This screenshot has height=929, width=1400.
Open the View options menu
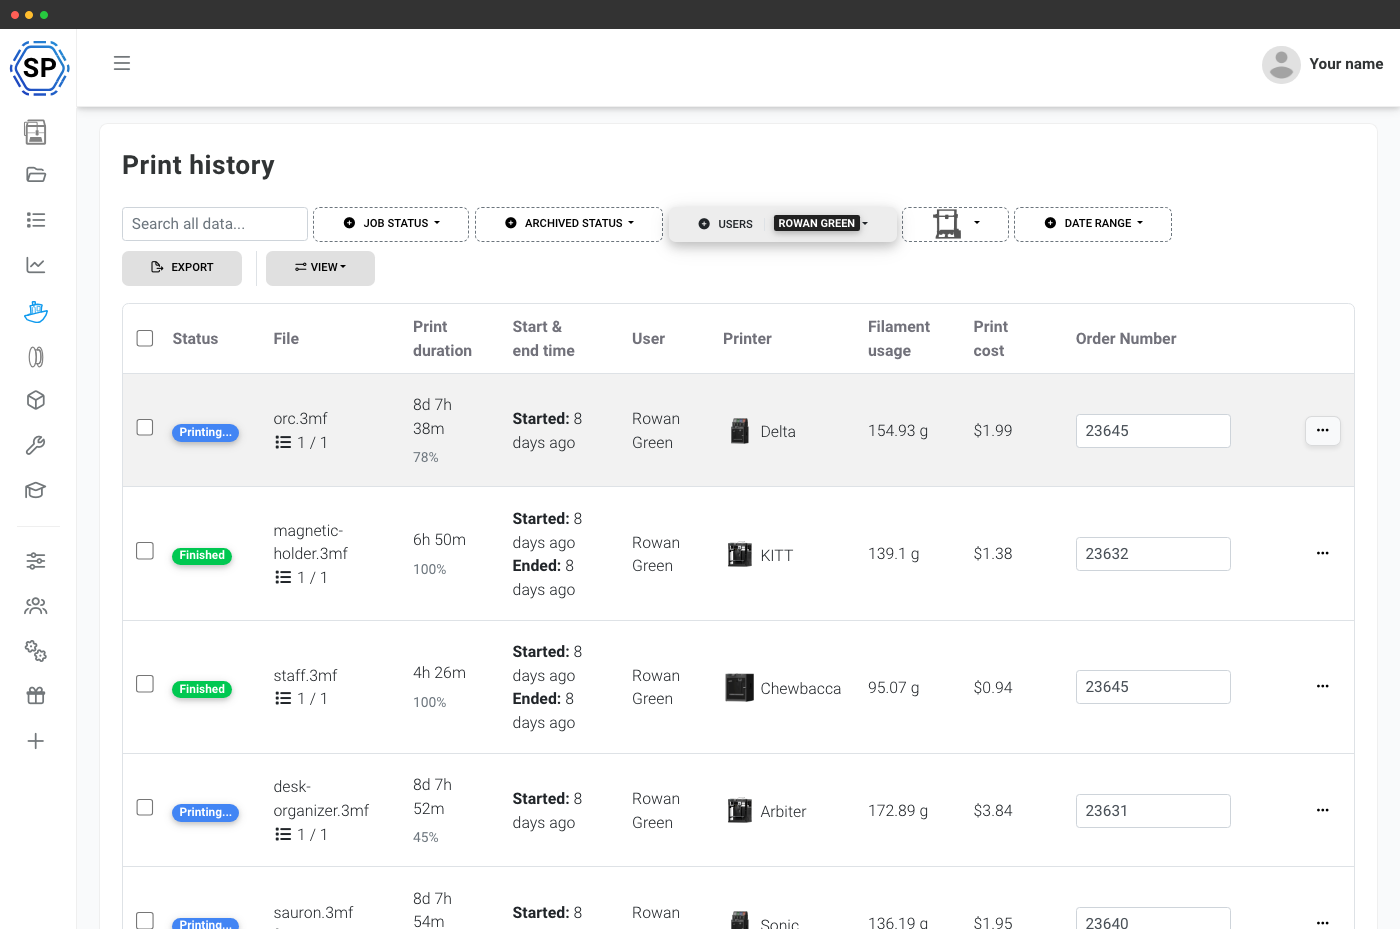pyautogui.click(x=320, y=268)
